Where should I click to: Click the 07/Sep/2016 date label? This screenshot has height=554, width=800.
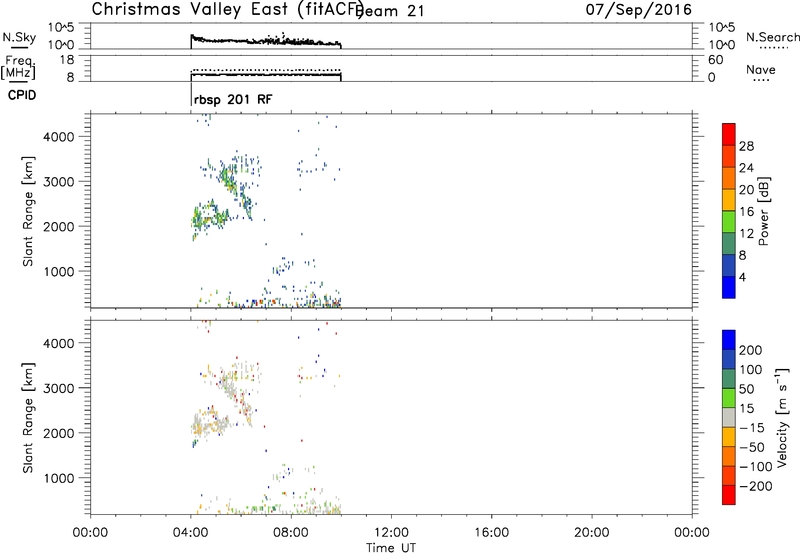[638, 10]
